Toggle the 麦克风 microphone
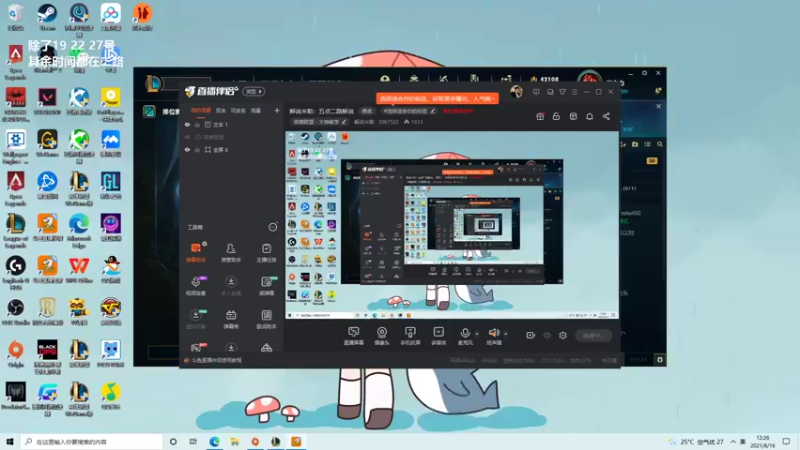 click(x=465, y=336)
